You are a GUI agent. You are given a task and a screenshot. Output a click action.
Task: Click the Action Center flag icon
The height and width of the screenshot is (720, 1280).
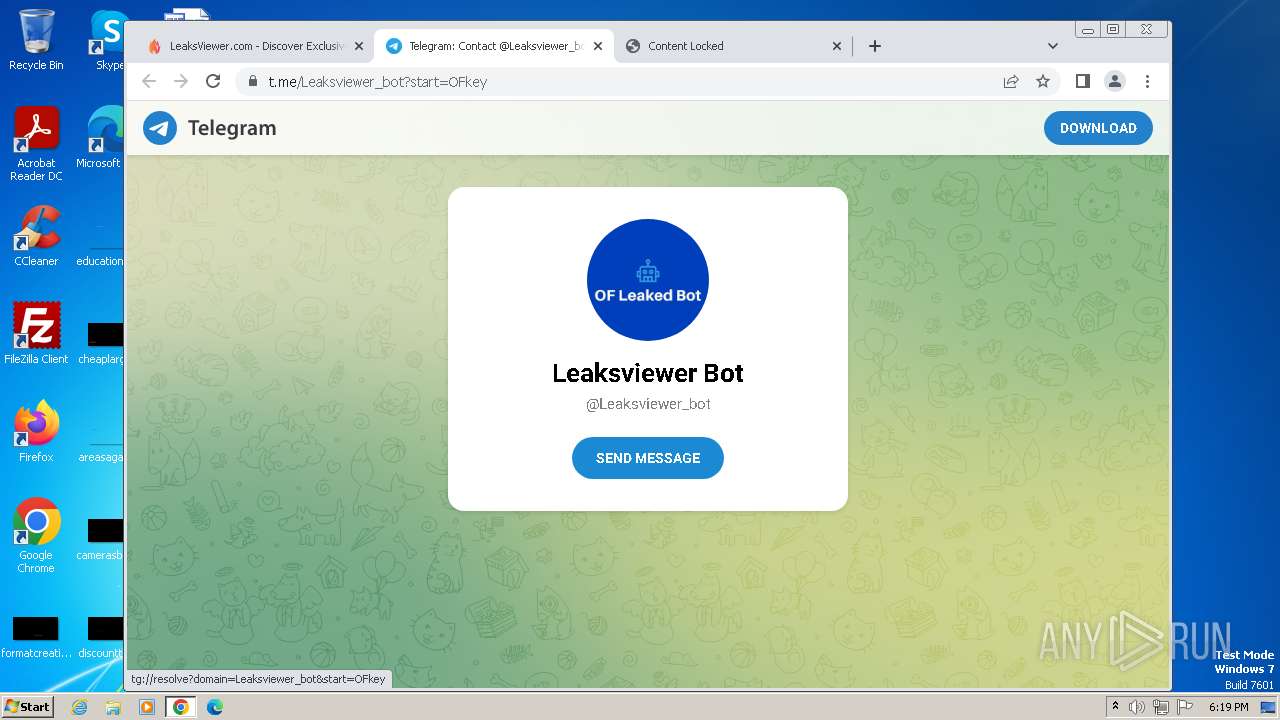coord(1185,707)
